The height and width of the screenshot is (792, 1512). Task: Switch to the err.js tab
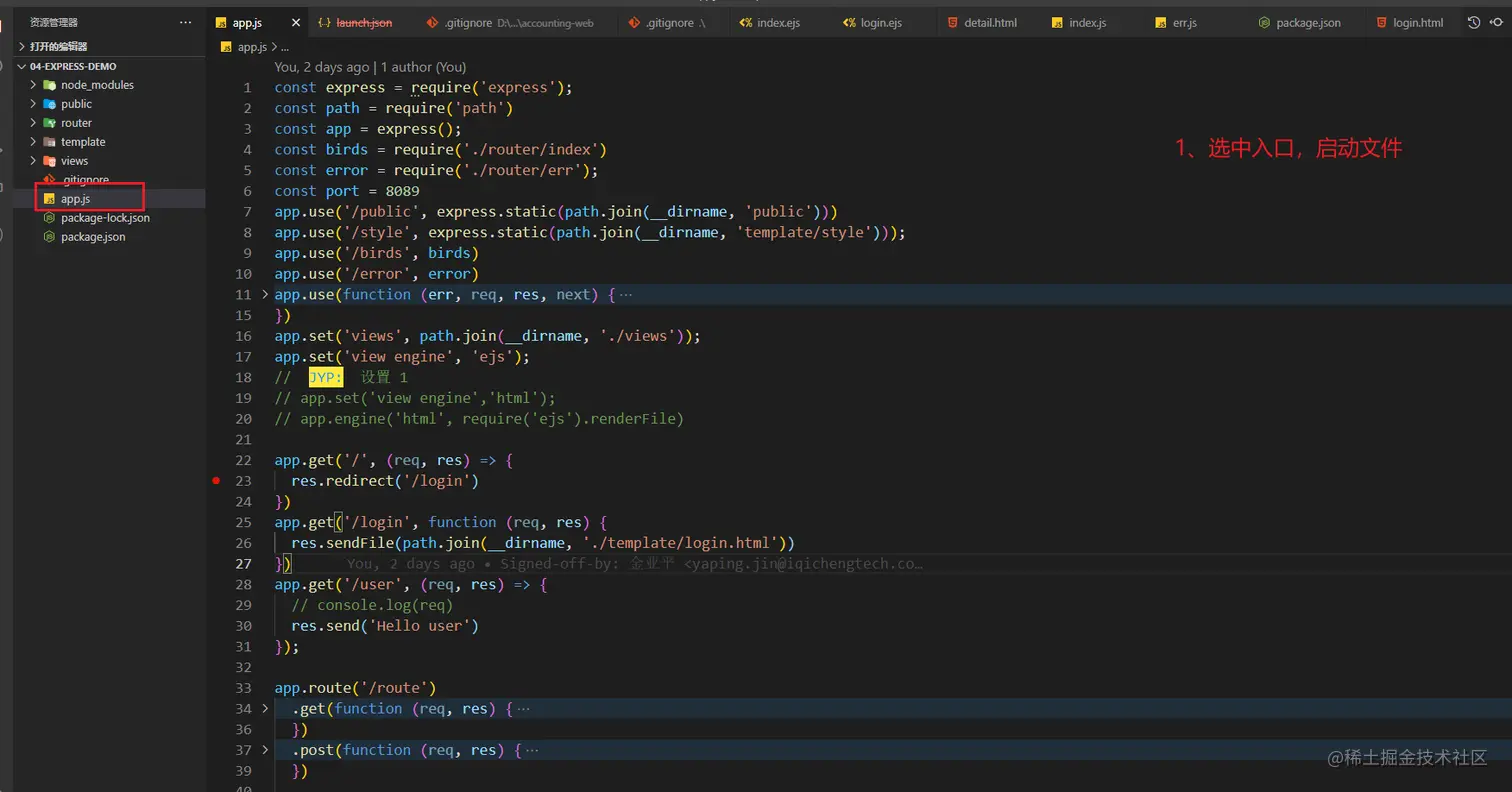[1185, 23]
